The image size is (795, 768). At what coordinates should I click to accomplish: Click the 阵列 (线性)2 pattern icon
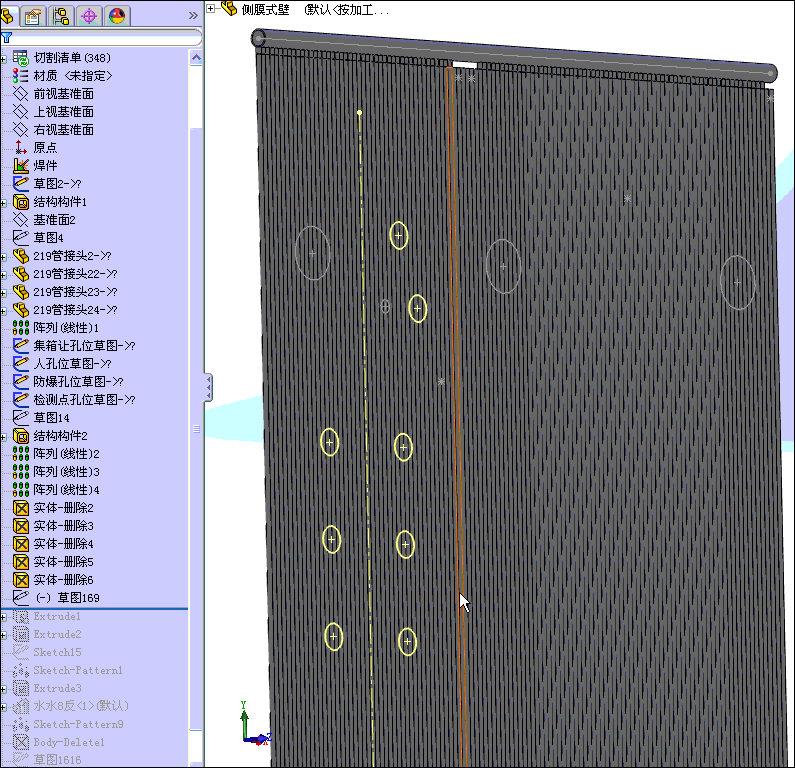[21, 454]
